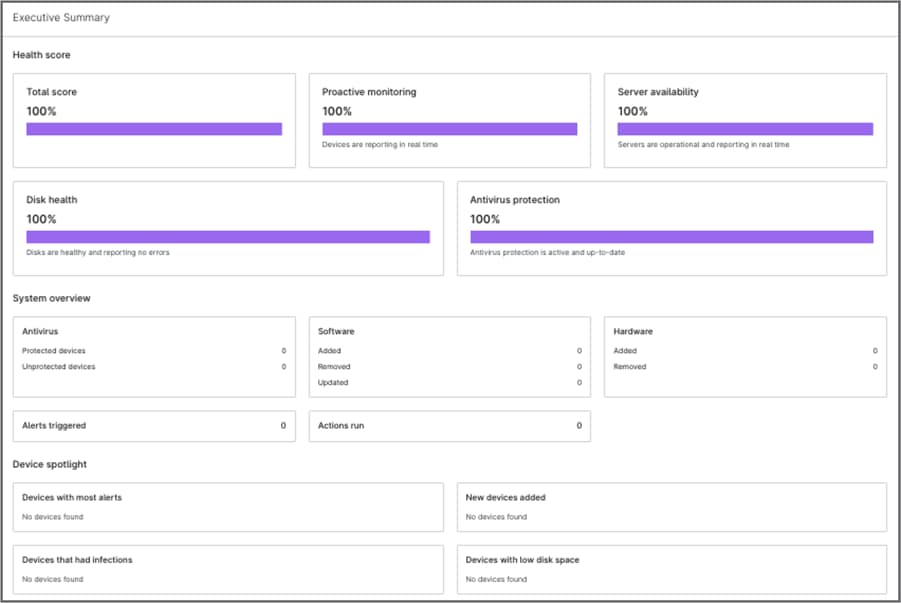Click the Total score progress bar

pyautogui.click(x=154, y=129)
